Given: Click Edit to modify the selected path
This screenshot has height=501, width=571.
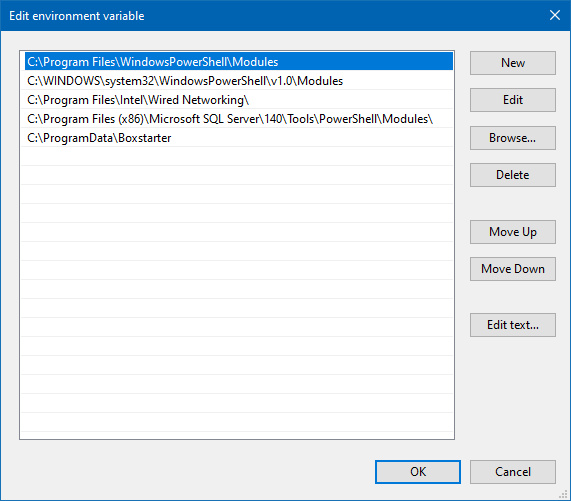Looking at the screenshot, I should point(513,100).
